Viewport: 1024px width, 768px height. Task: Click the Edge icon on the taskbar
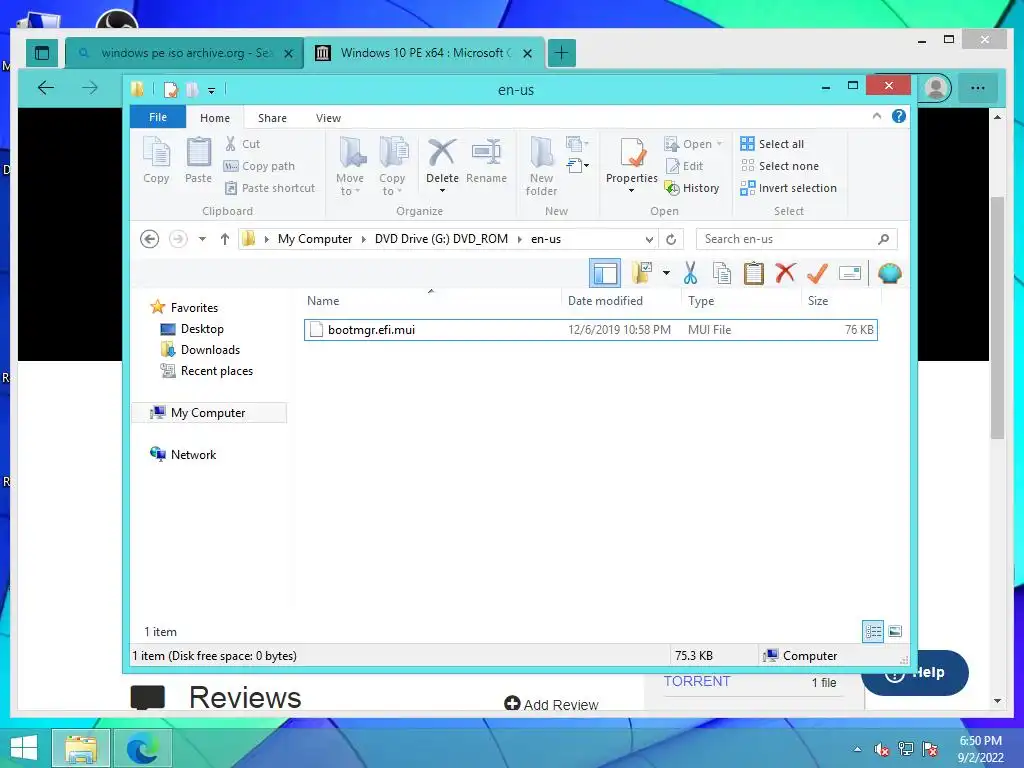pos(142,748)
